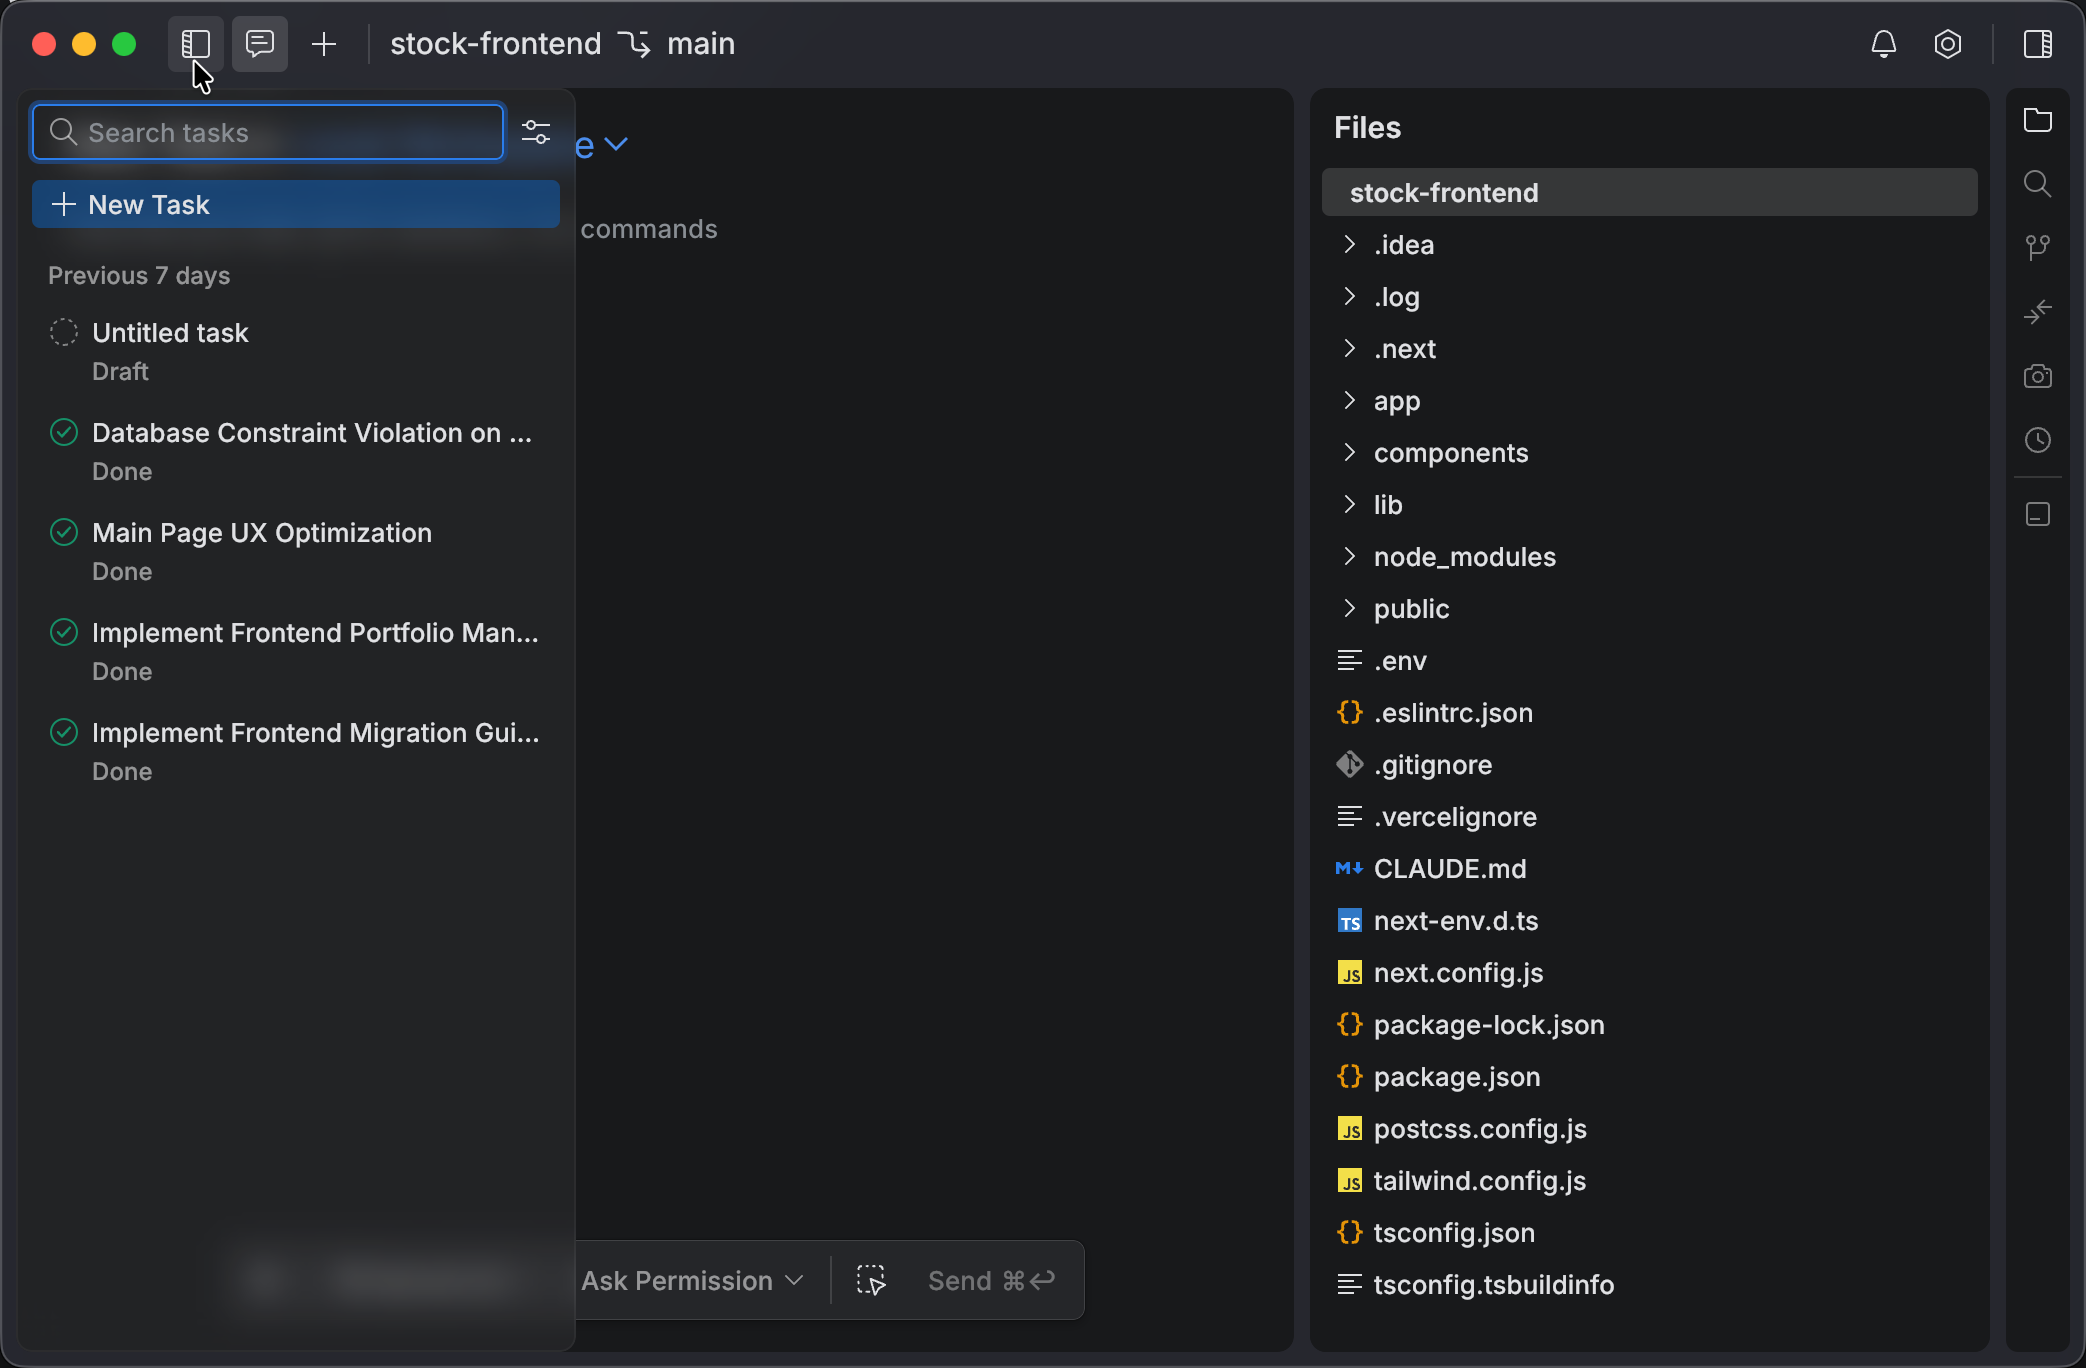2086x1368 pixels.
Task: Click the notifications bell
Action: 1883,43
